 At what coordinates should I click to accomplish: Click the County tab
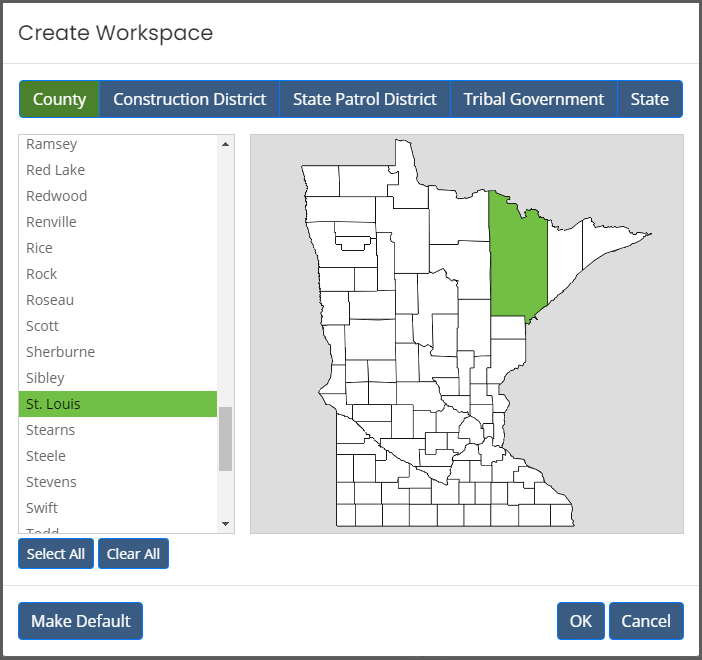click(59, 100)
